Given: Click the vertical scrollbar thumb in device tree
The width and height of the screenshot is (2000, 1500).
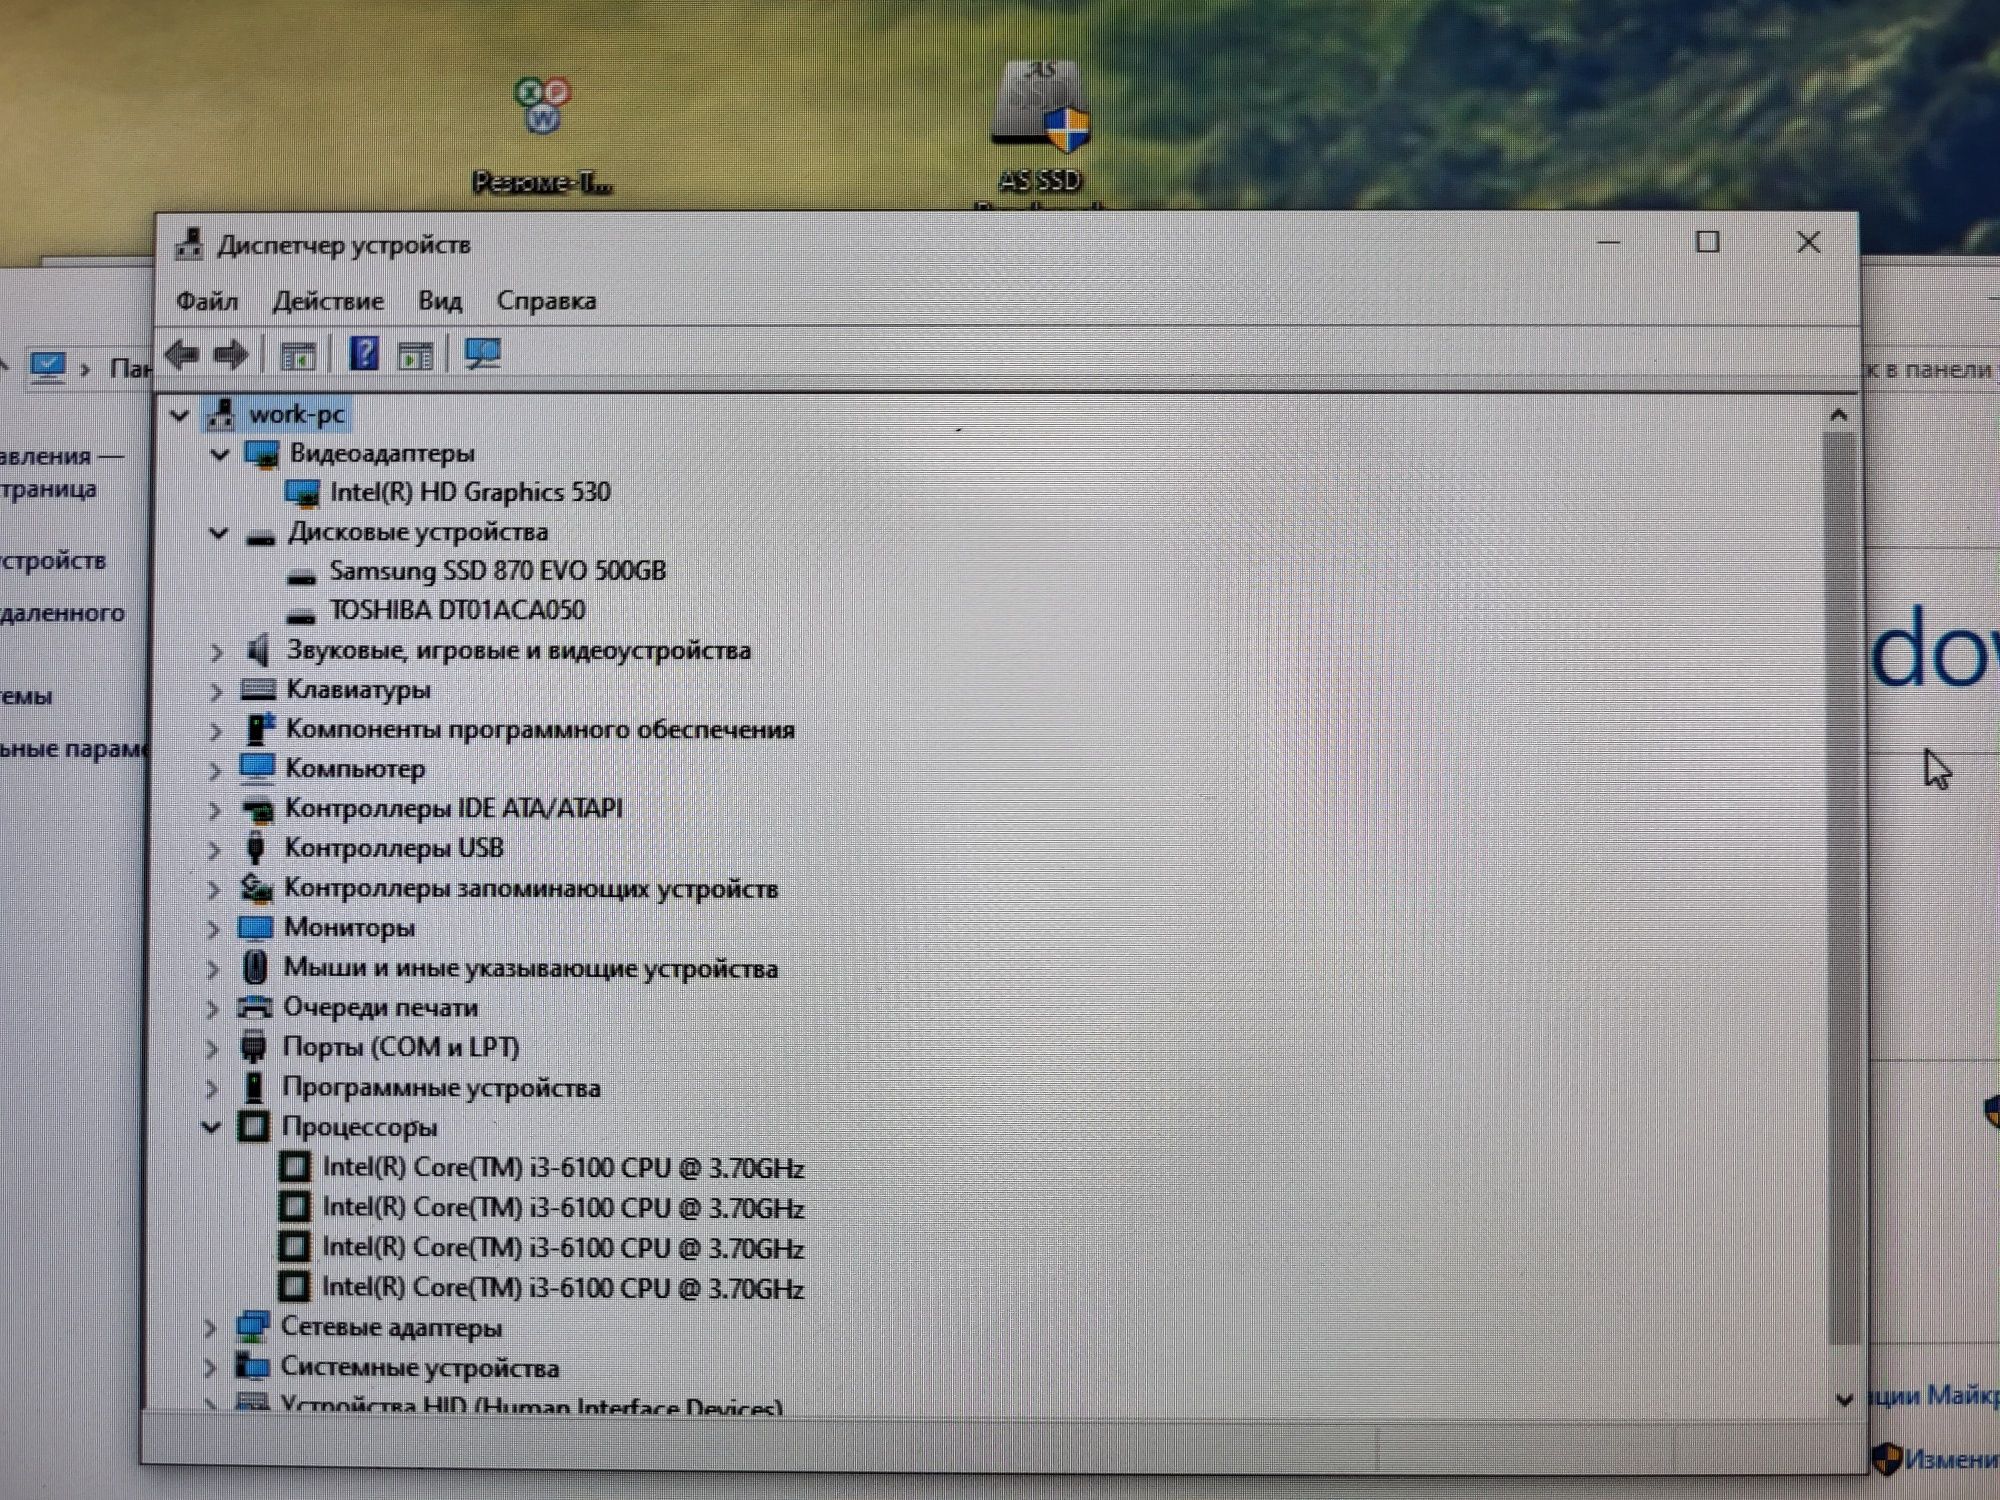Looking at the screenshot, I should [x=1840, y=890].
